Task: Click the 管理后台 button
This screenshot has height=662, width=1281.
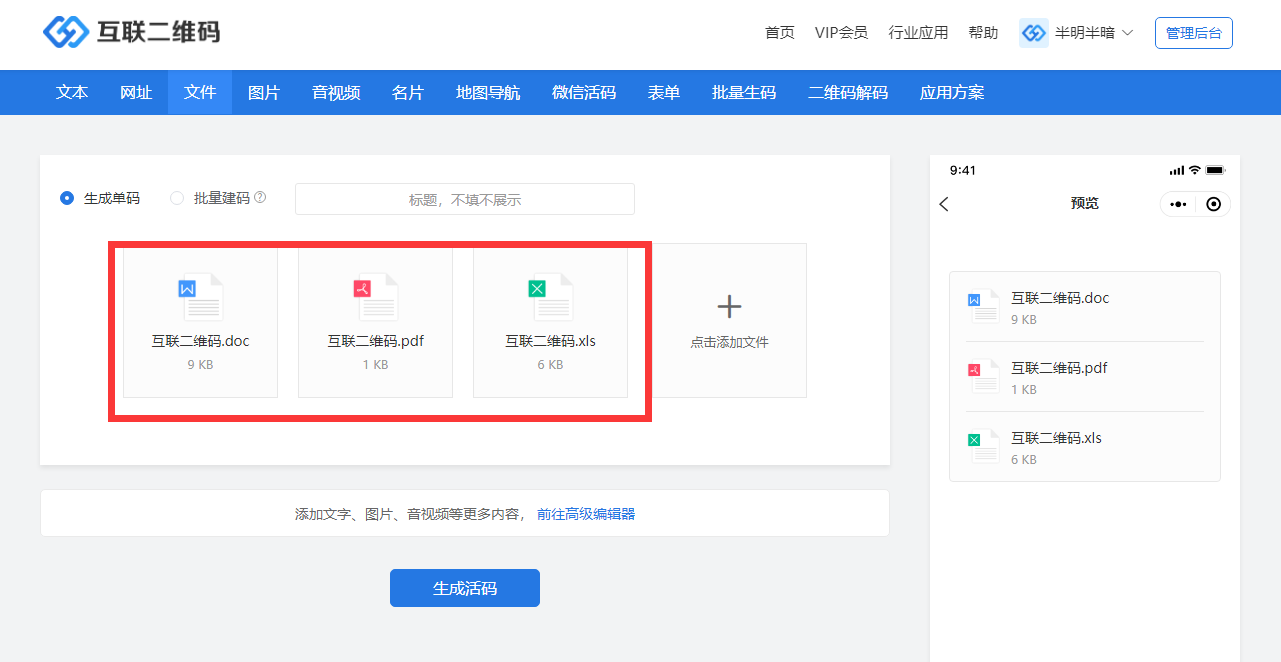Action: coord(1193,33)
